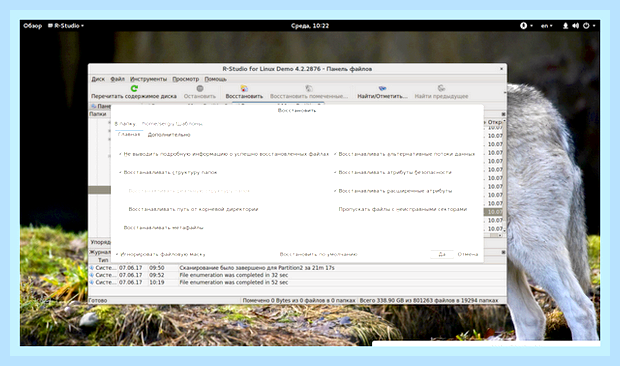Expand the toolbar overflow arrow
620x366 pixels.
click(x=504, y=92)
